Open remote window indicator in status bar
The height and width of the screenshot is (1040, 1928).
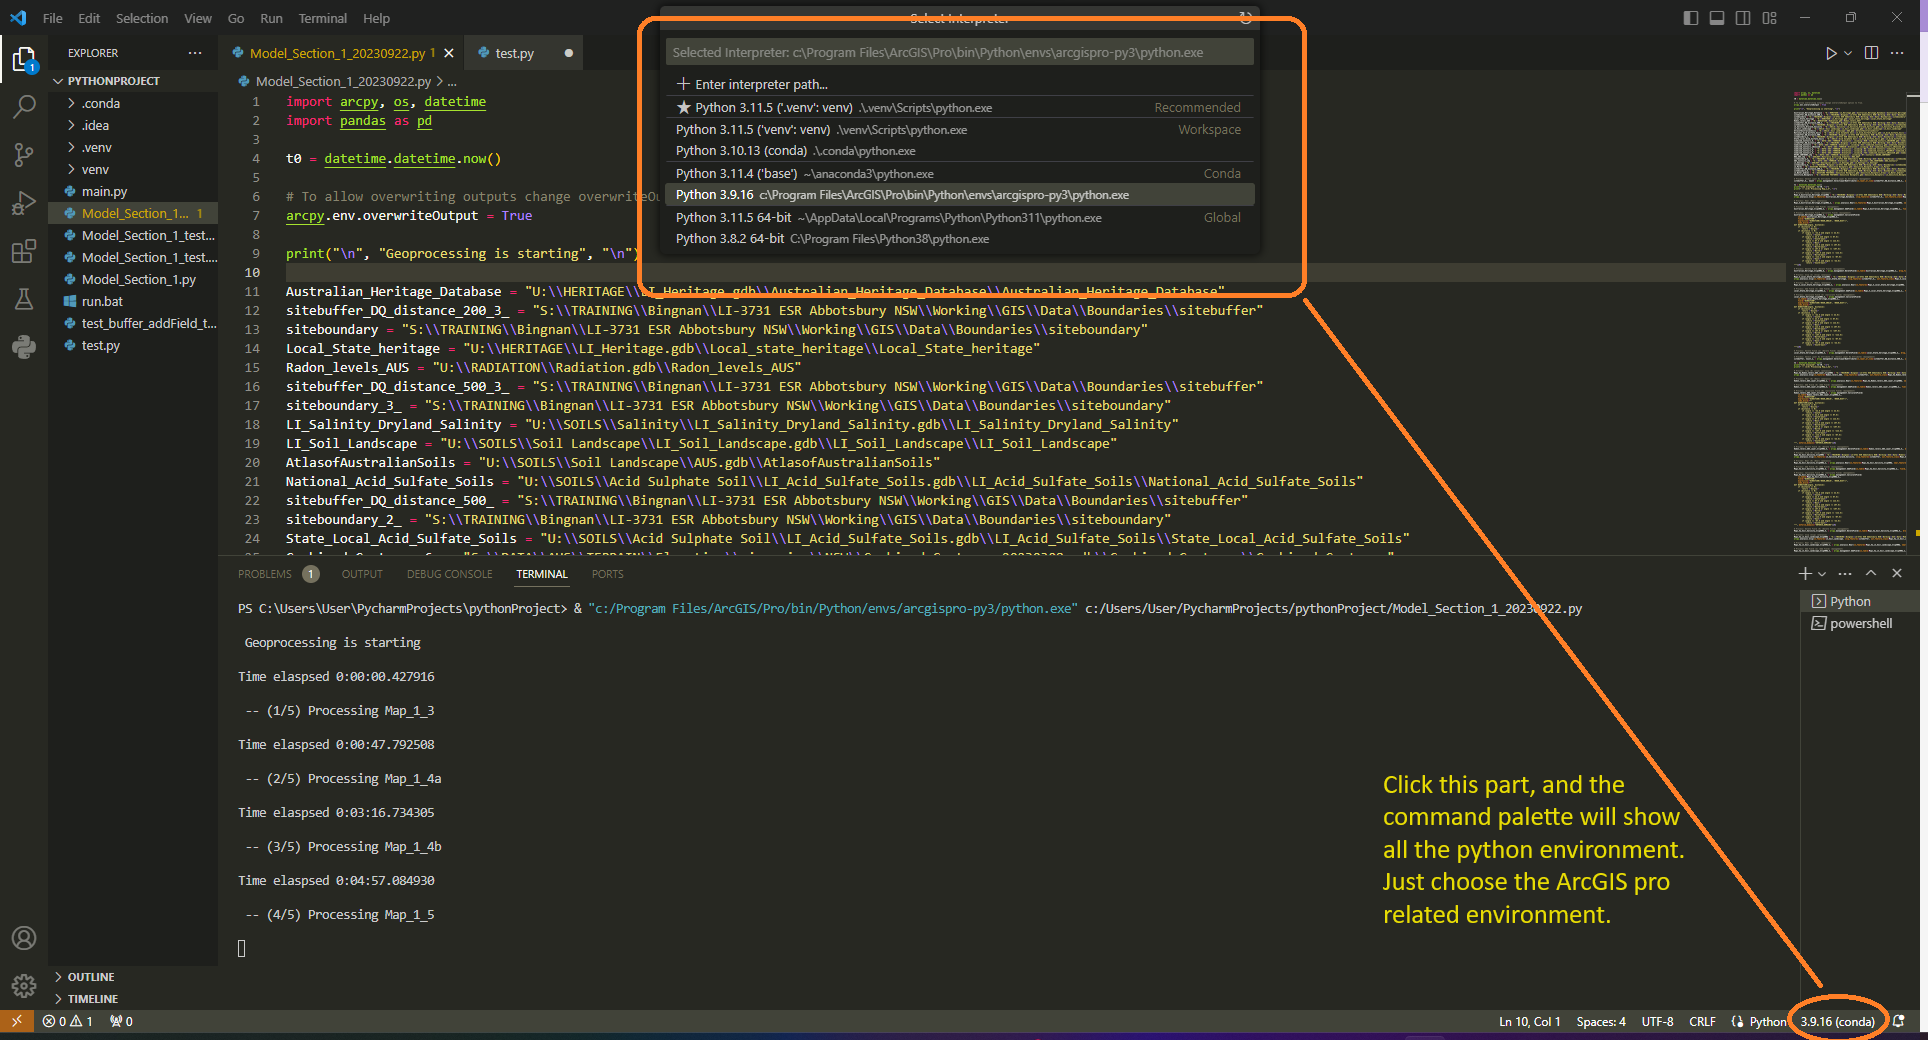(16, 1021)
